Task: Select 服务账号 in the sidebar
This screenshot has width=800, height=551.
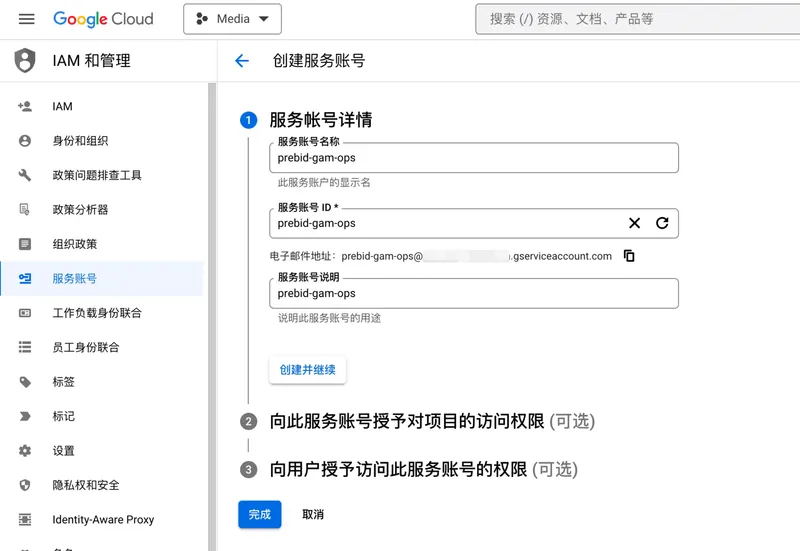Action: 74,279
